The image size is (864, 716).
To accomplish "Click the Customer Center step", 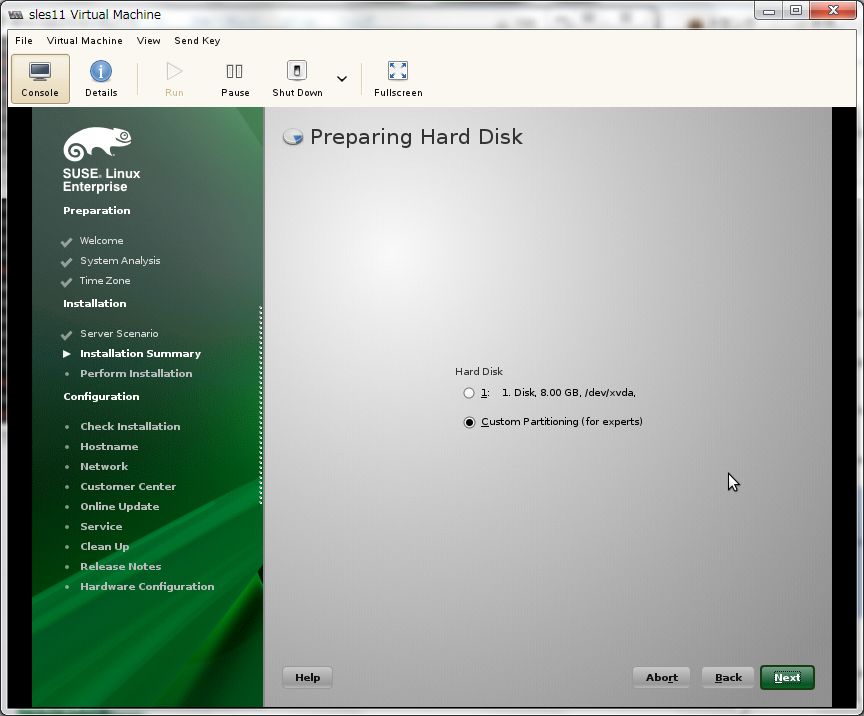I will coord(128,486).
